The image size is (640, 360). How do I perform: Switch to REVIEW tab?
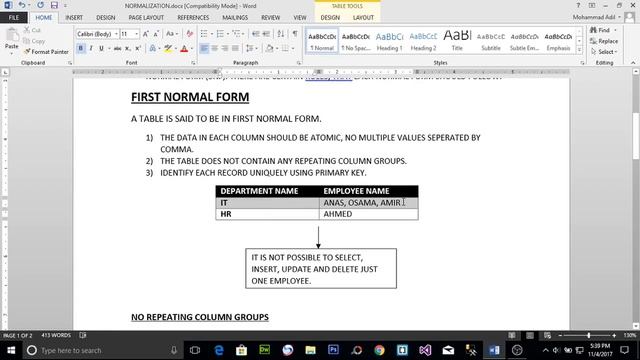pyautogui.click(x=271, y=18)
